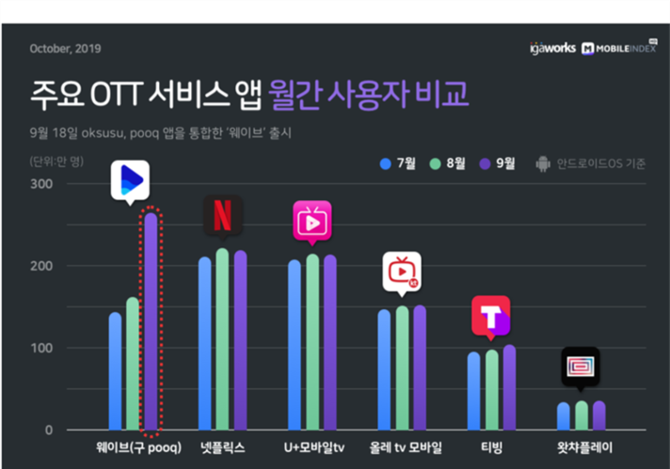Click the olleh tv mobile app icon

[402, 272]
